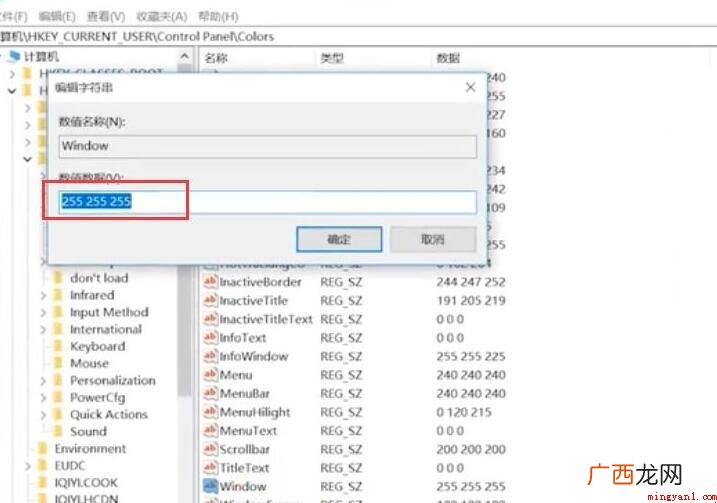Screen dimensions: 717x503
Task: Select the Keyboard tree folder
Action: tap(97, 347)
